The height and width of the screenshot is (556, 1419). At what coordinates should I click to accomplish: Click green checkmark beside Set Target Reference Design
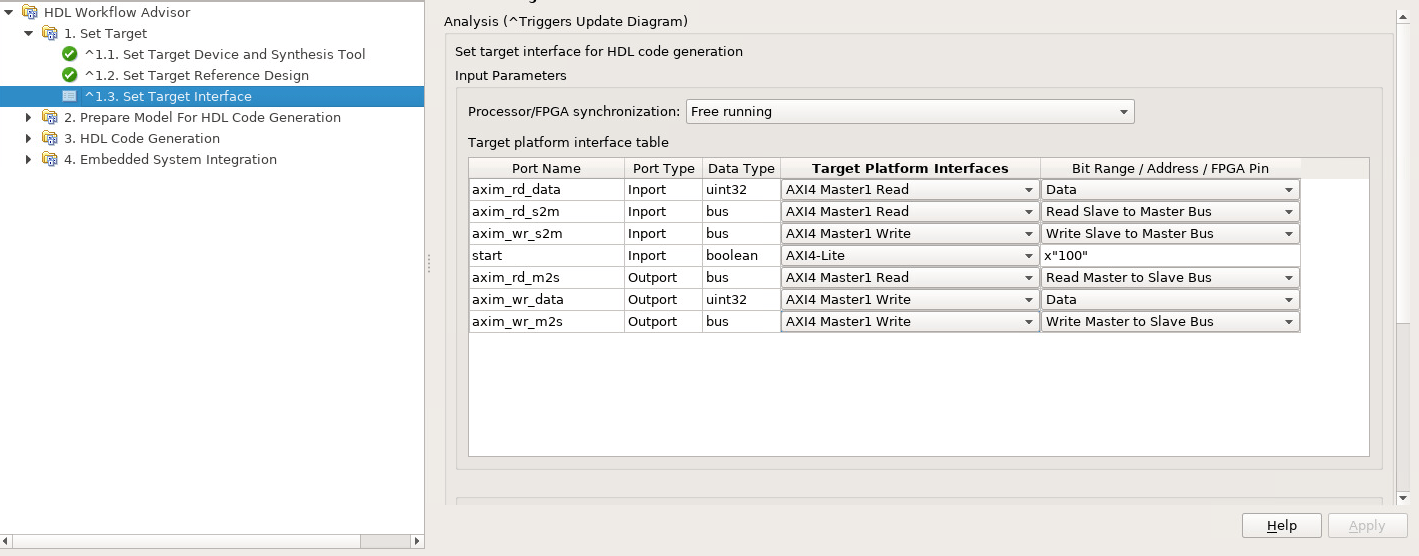click(x=70, y=76)
